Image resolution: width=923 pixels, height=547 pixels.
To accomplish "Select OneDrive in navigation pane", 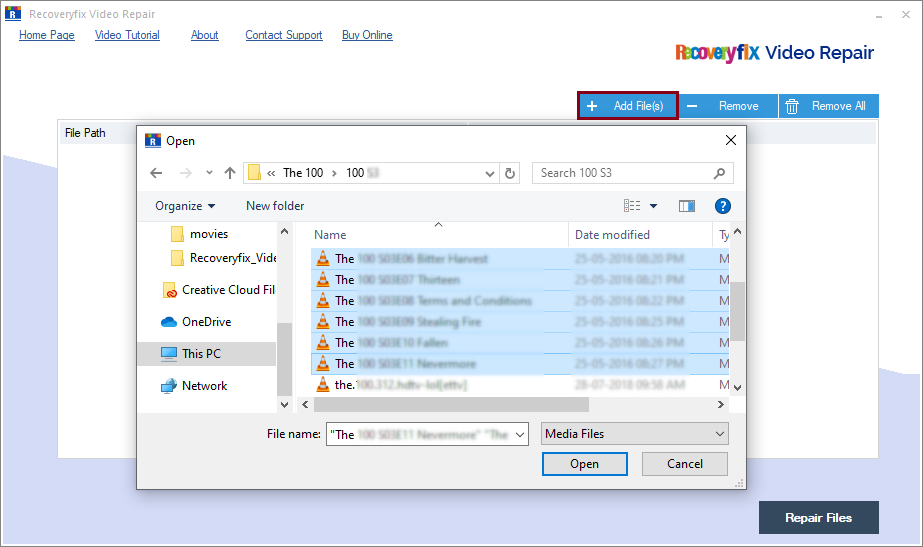I will click(196, 322).
